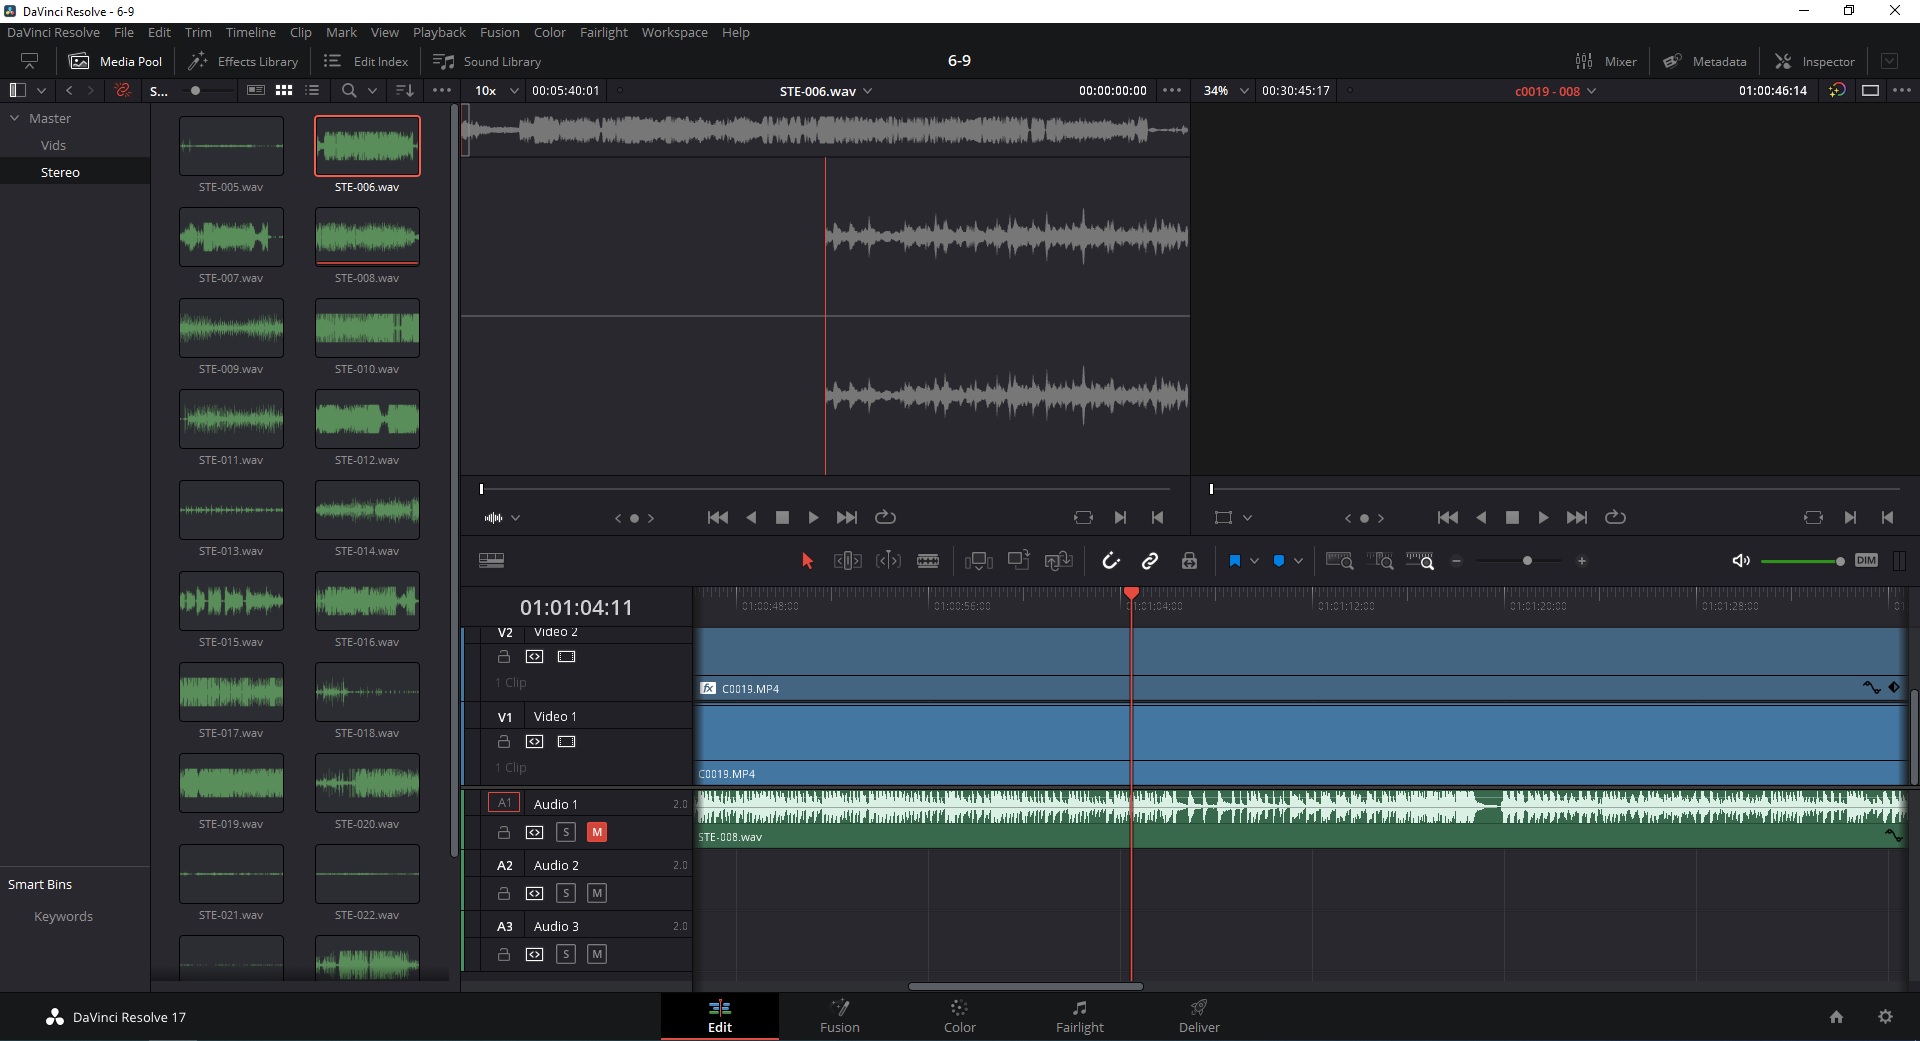Image resolution: width=1920 pixels, height=1041 pixels.
Task: Activate the Trim Edit Mode tool
Action: [847, 561]
